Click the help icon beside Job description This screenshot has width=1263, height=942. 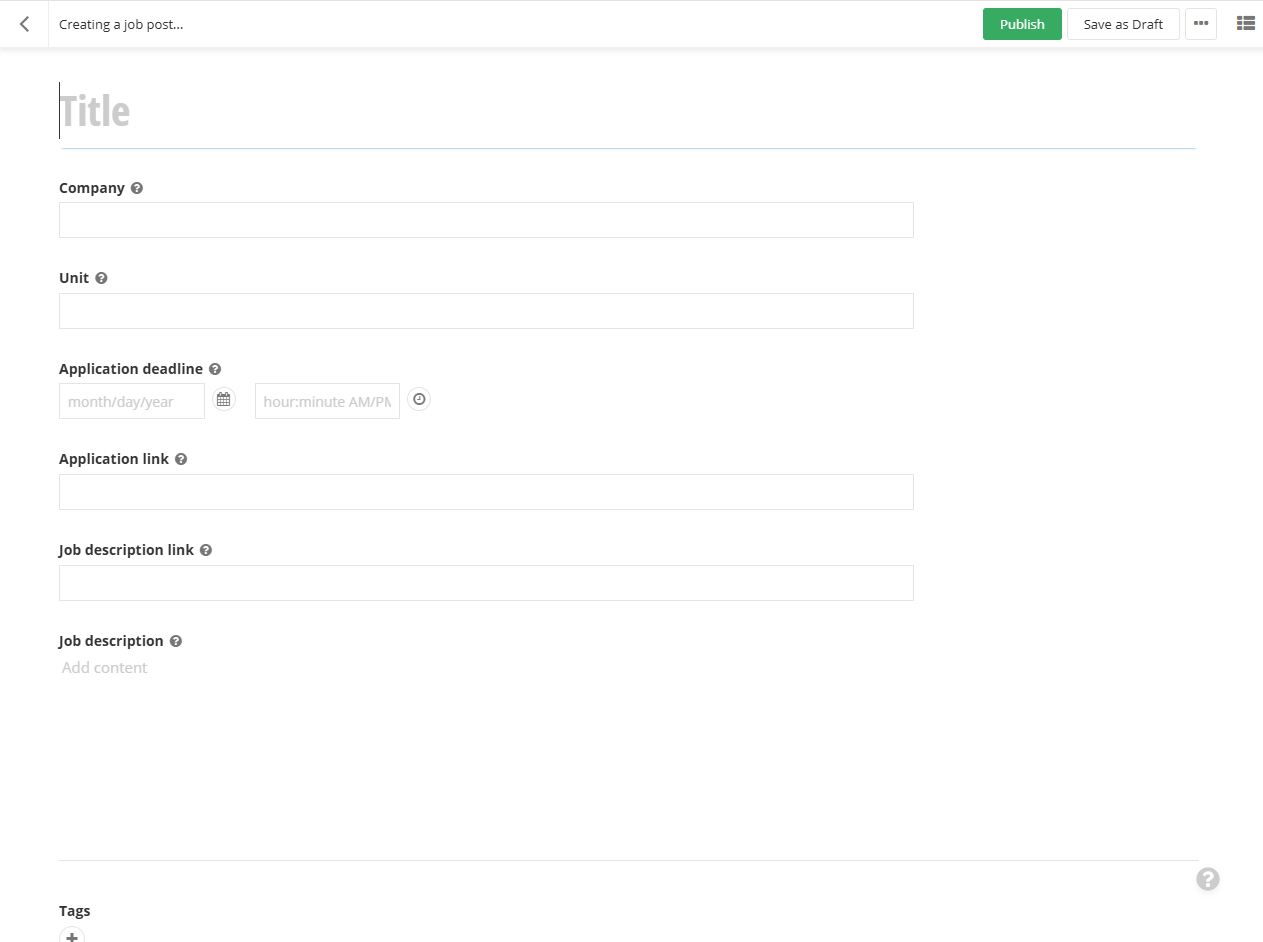coord(176,641)
